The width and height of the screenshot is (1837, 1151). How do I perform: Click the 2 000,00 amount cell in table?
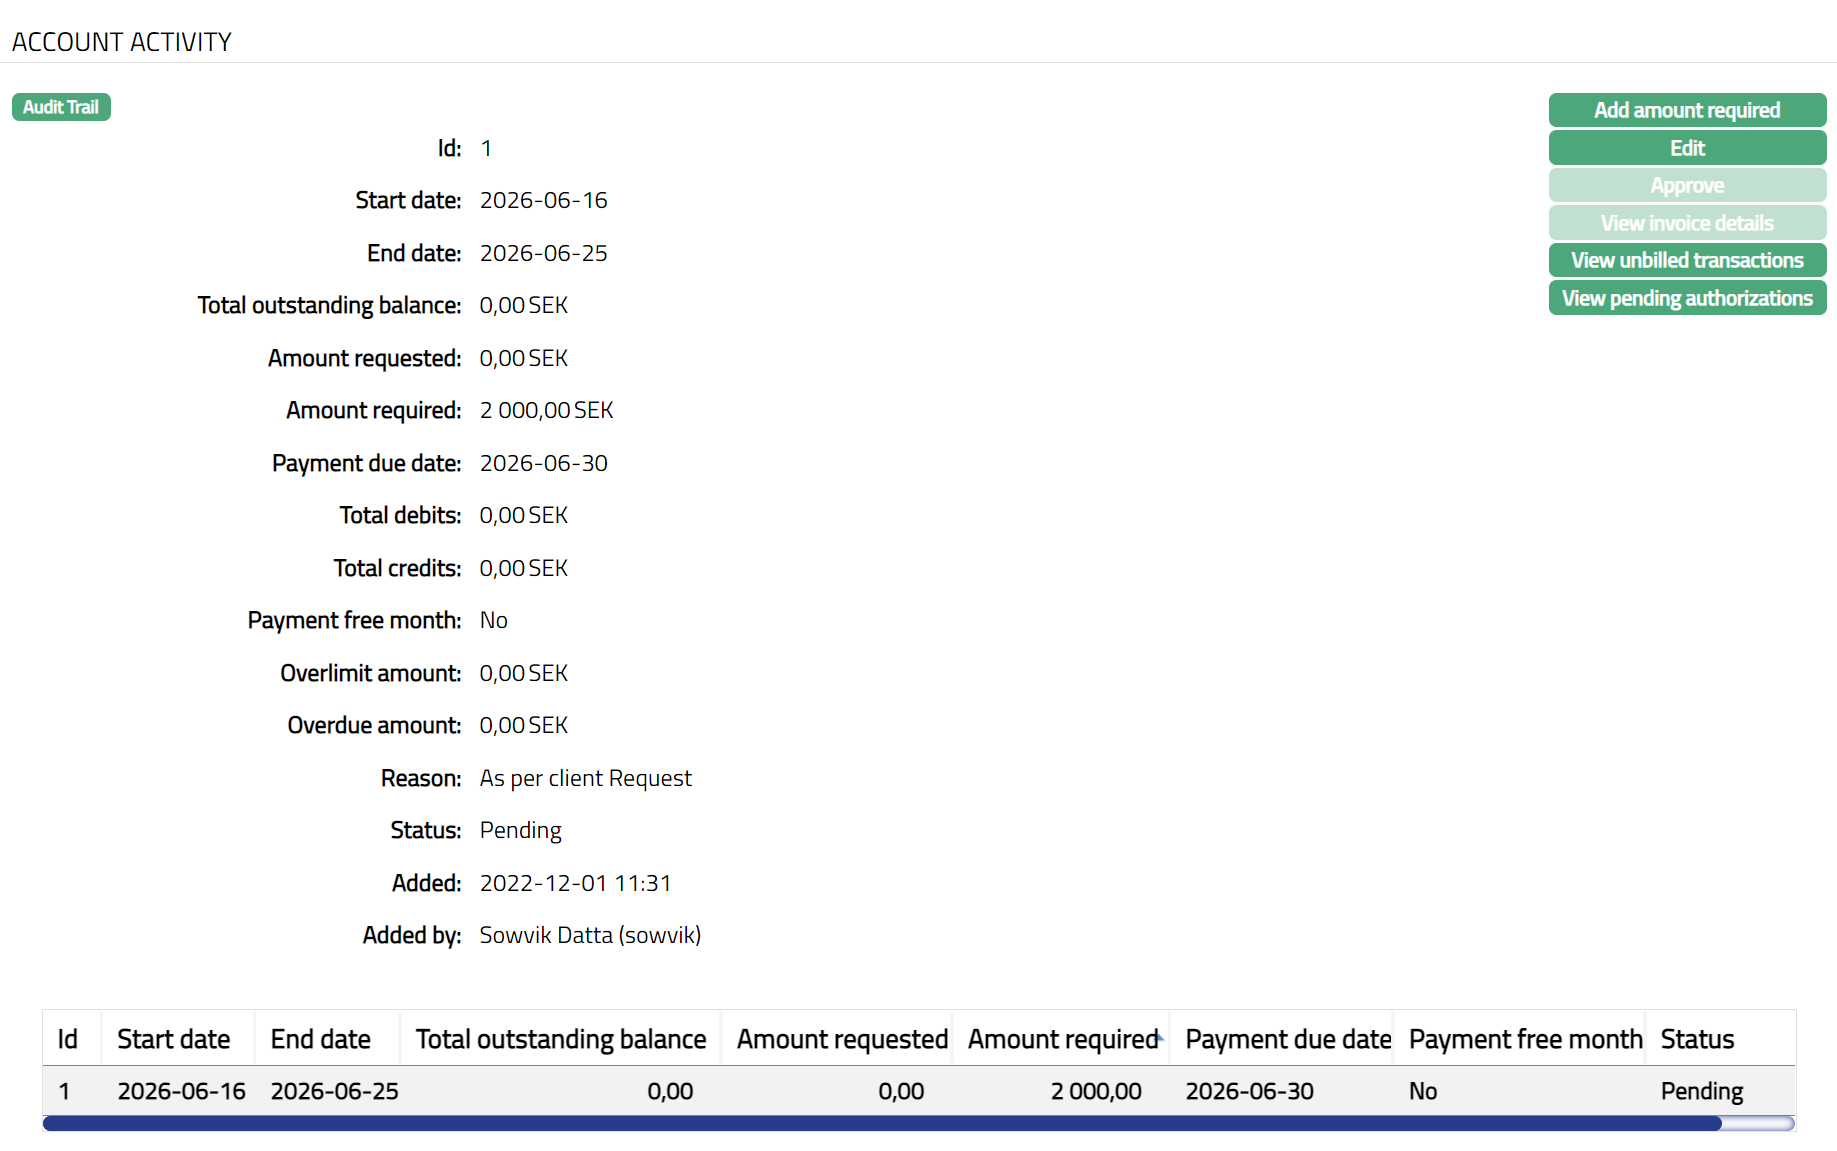(x=1095, y=1091)
